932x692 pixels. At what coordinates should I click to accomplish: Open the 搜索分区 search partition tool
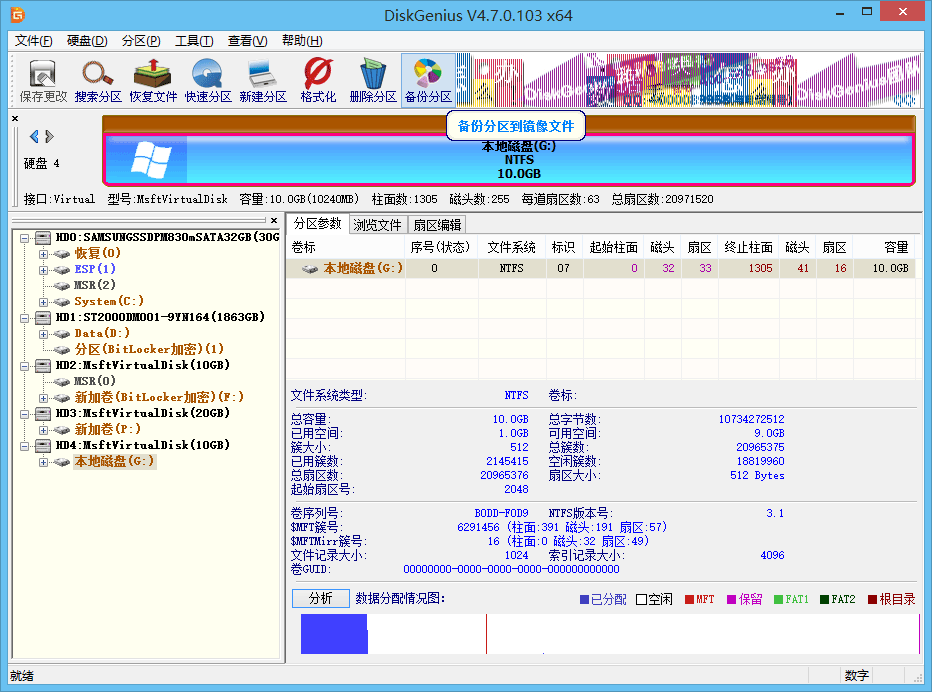coord(98,80)
